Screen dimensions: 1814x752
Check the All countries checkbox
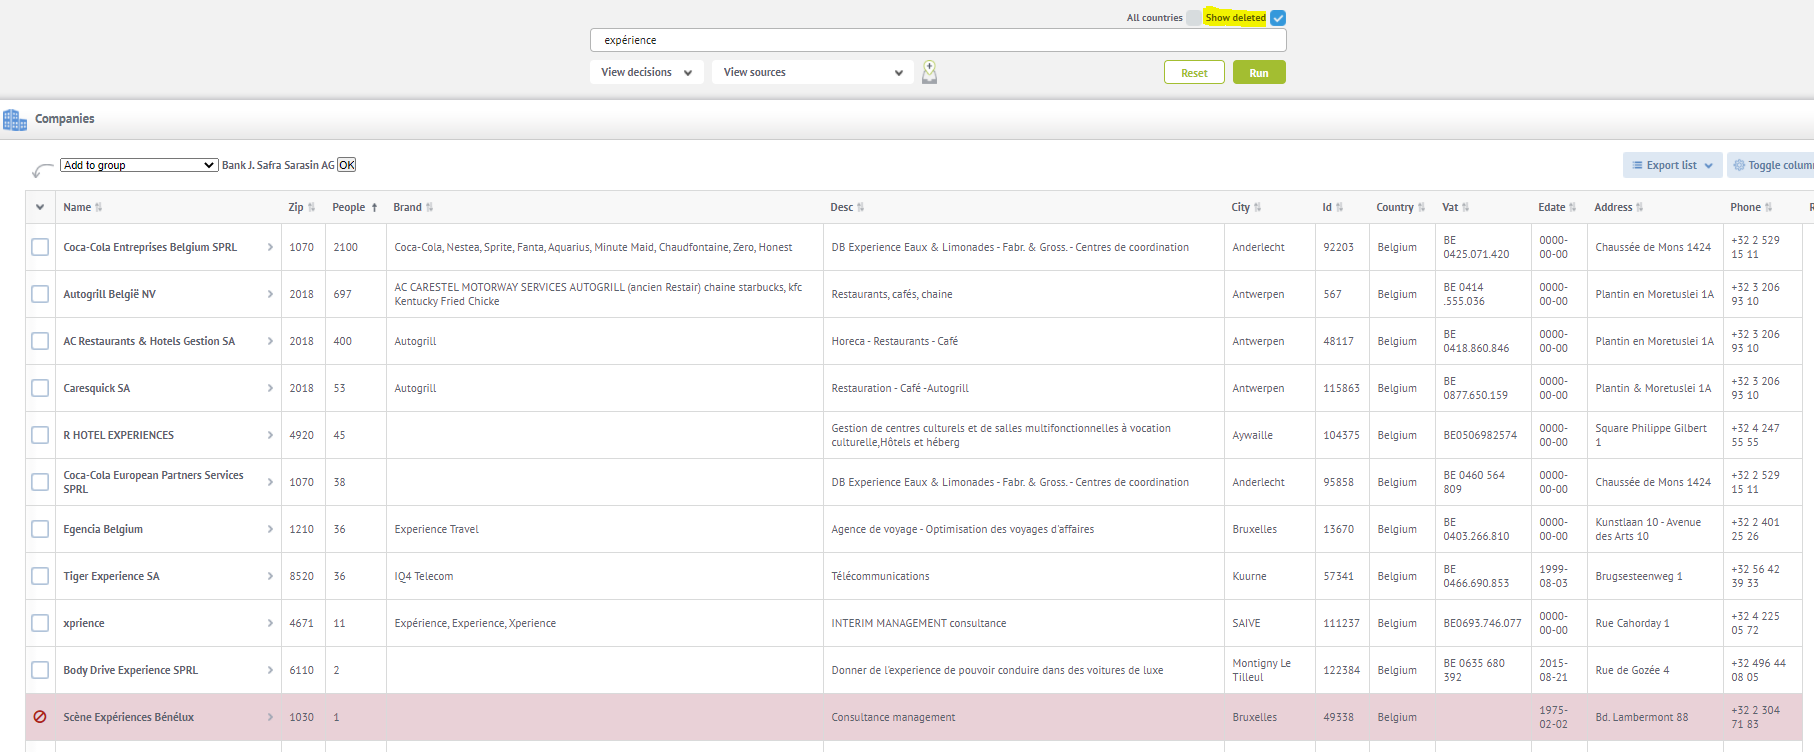(x=1194, y=18)
